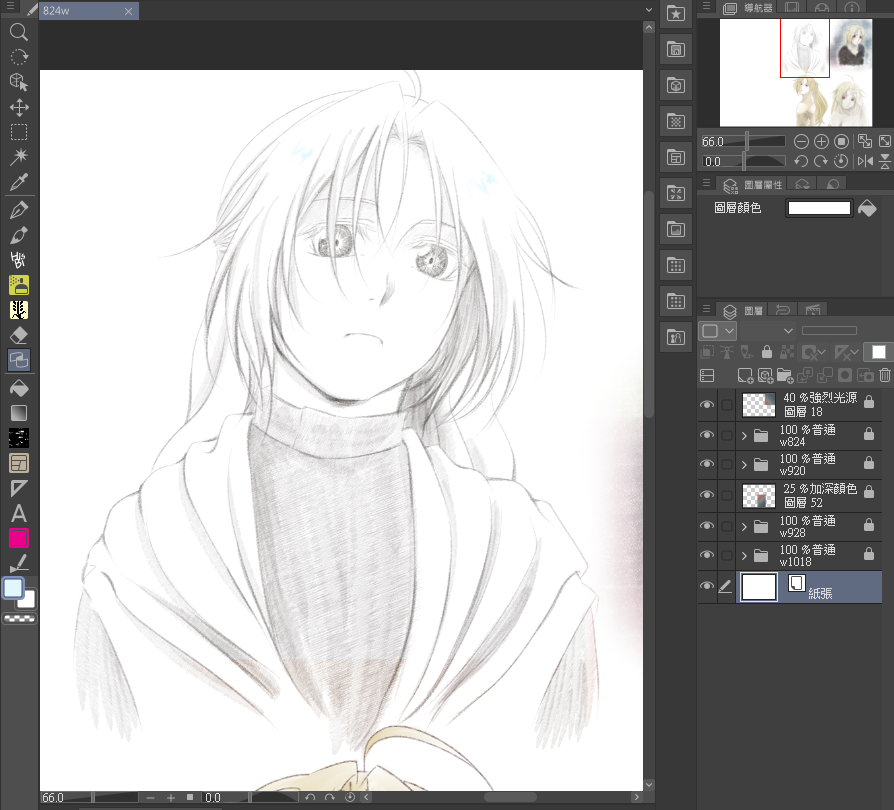
Task: Rotate canvas right in the Navigator
Action: tap(821, 161)
